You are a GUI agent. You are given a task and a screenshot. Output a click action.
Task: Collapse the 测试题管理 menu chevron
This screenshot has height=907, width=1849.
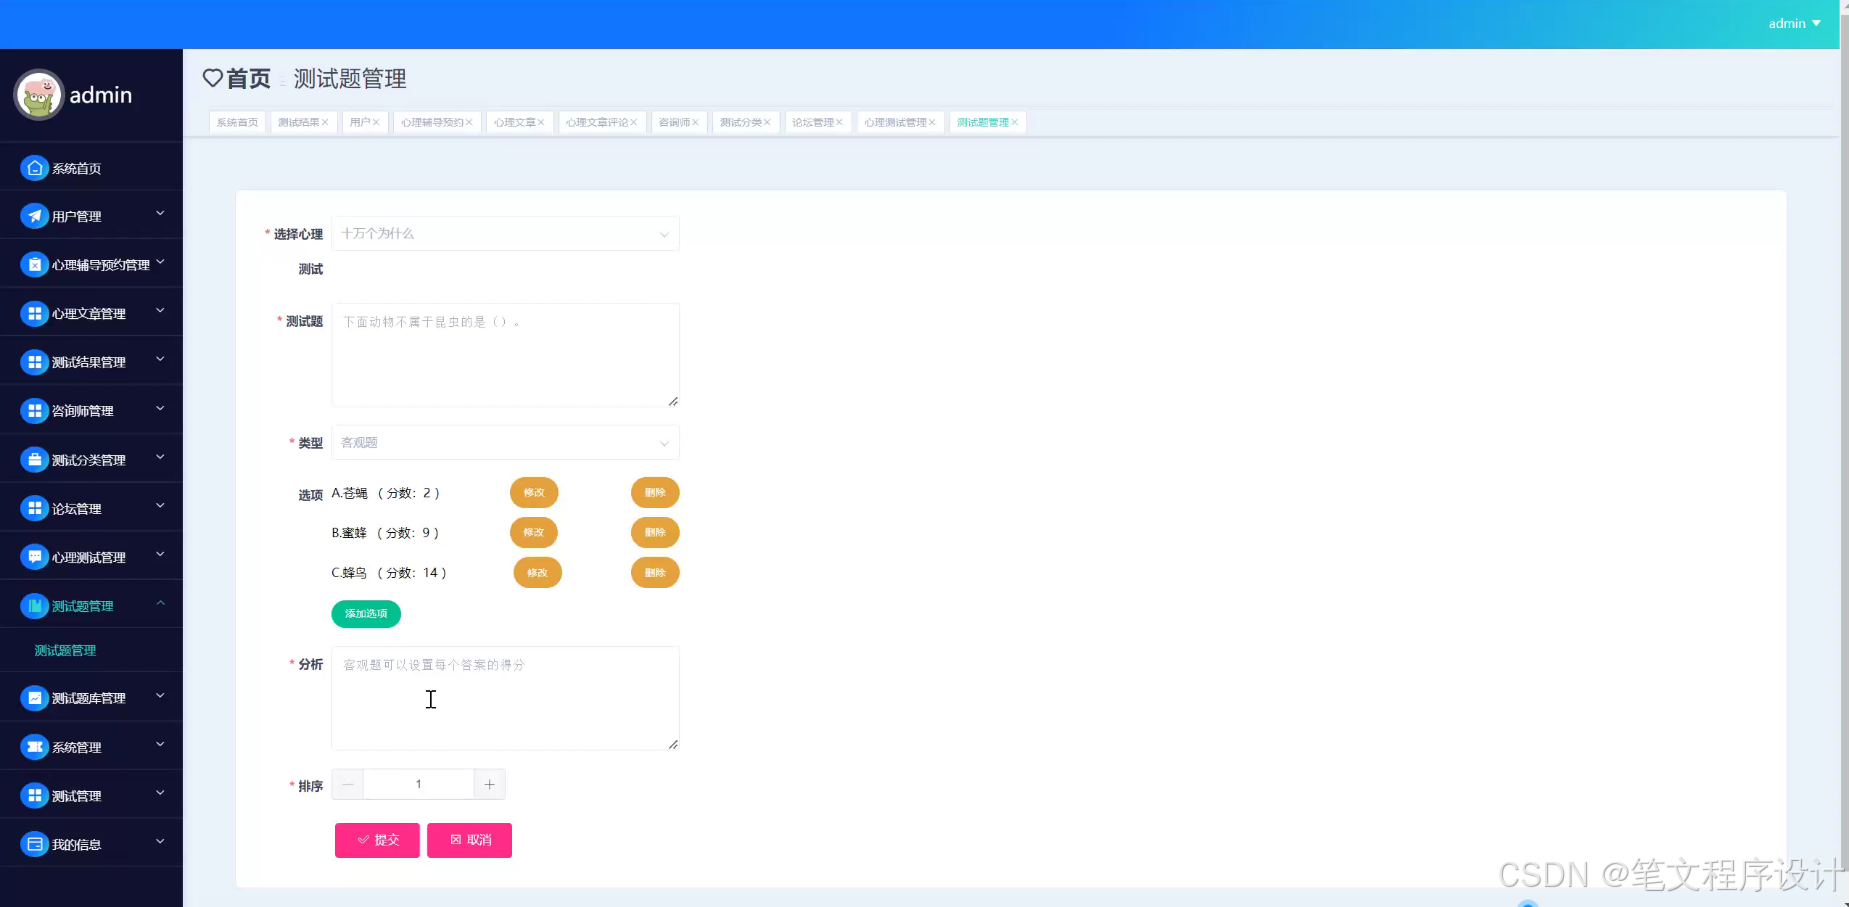(x=160, y=604)
